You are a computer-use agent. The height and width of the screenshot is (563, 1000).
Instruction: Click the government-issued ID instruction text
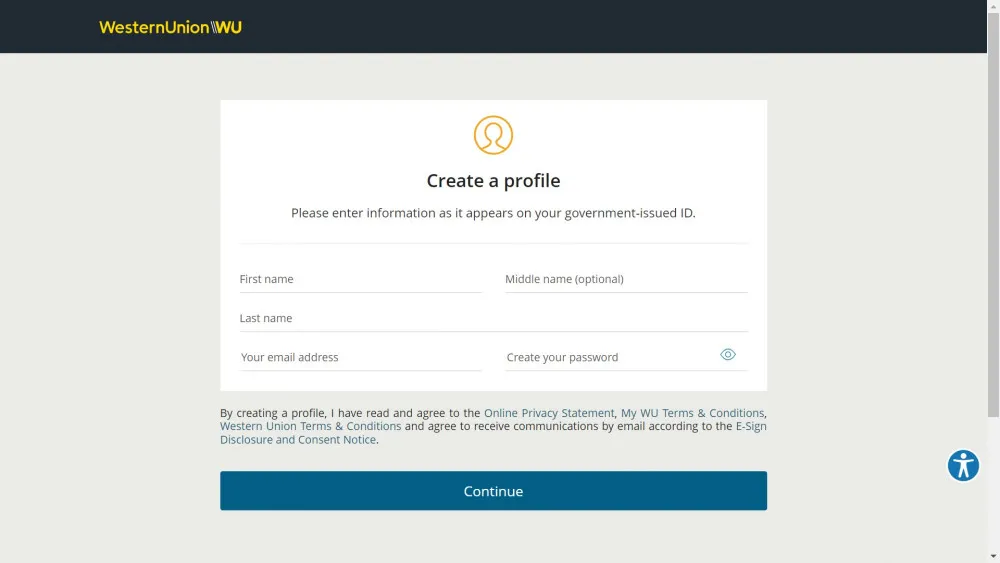[493, 213]
